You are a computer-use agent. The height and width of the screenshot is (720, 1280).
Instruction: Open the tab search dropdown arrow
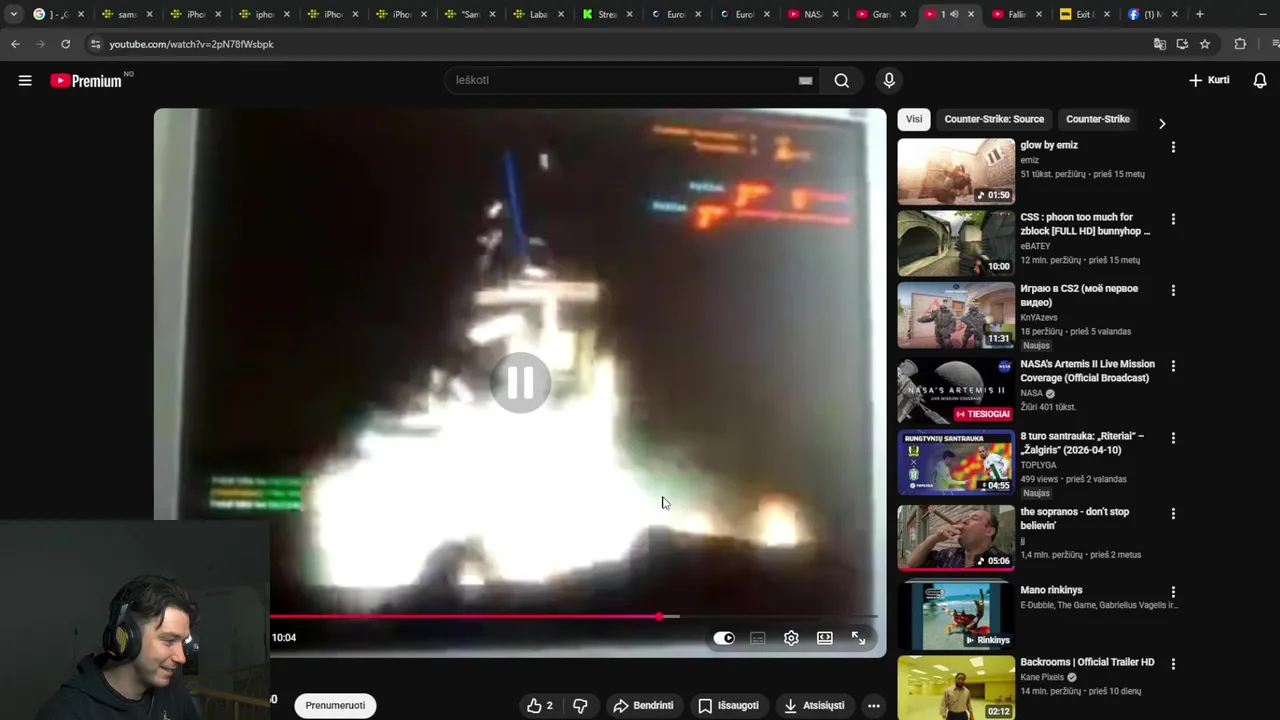[14, 14]
